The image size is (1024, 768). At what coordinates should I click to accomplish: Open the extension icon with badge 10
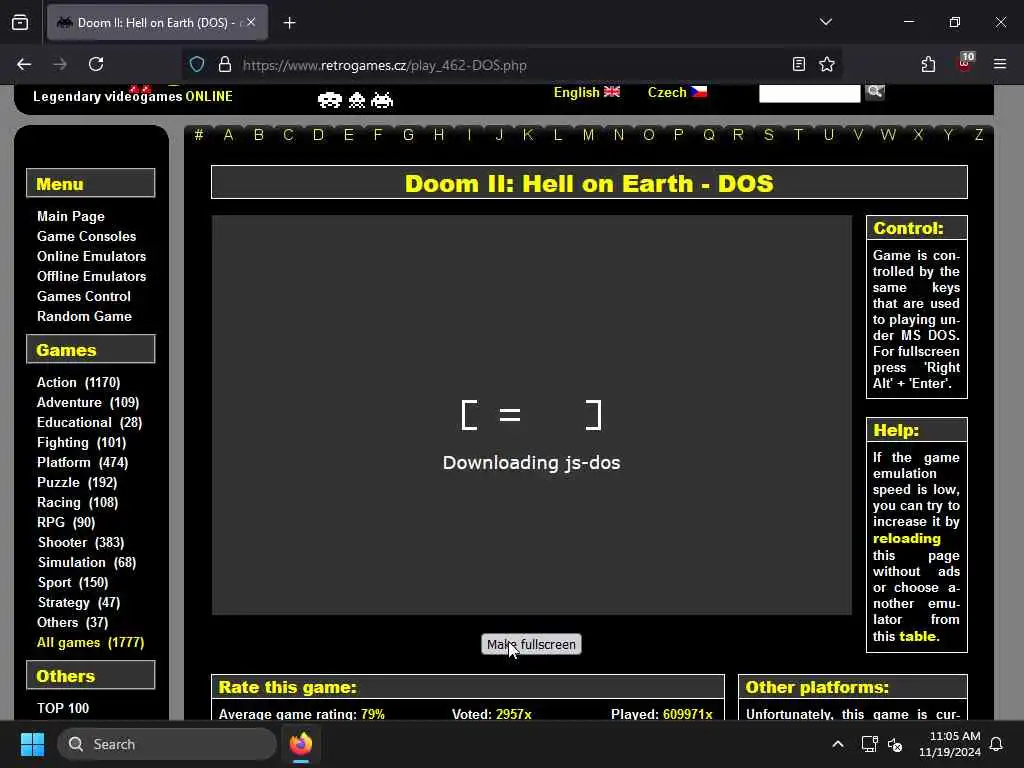click(x=964, y=63)
